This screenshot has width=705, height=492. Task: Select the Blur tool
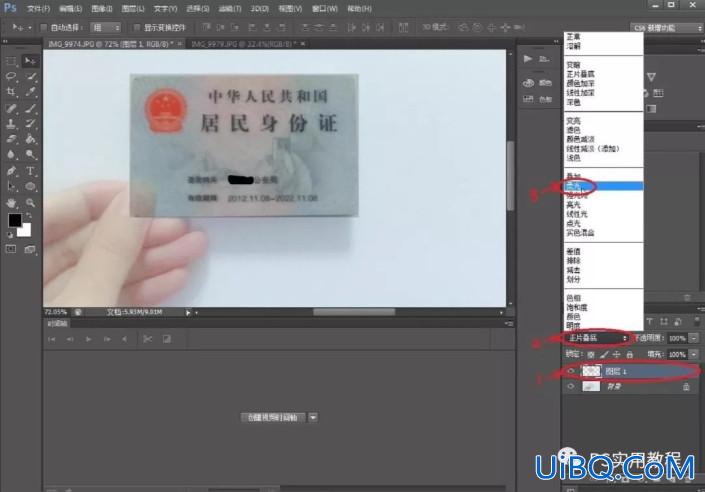11,155
